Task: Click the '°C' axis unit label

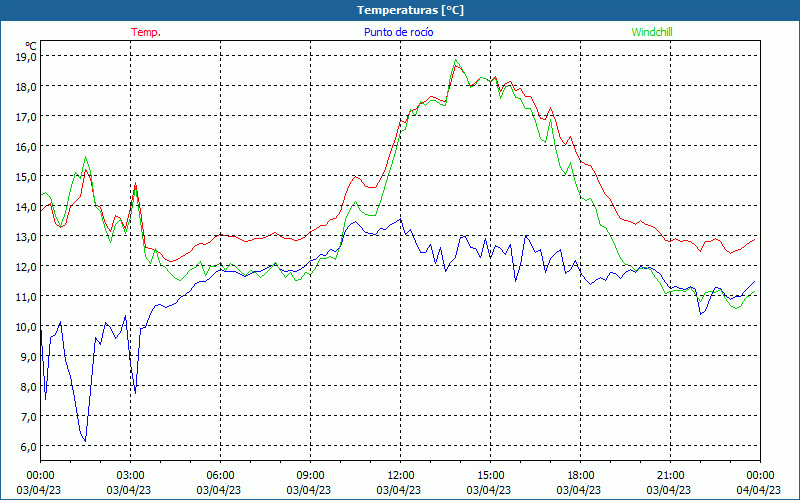Action: [x=31, y=46]
